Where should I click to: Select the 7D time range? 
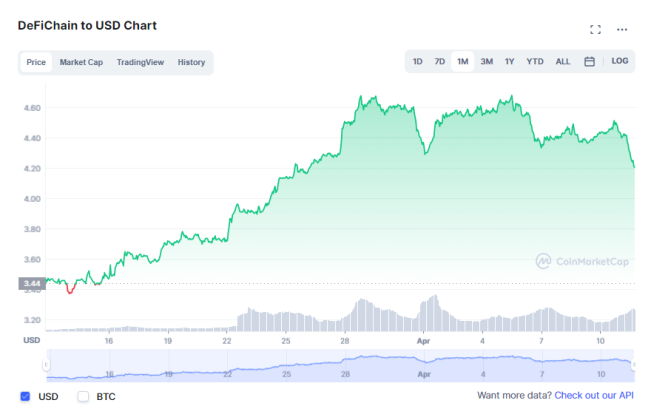[x=440, y=61]
